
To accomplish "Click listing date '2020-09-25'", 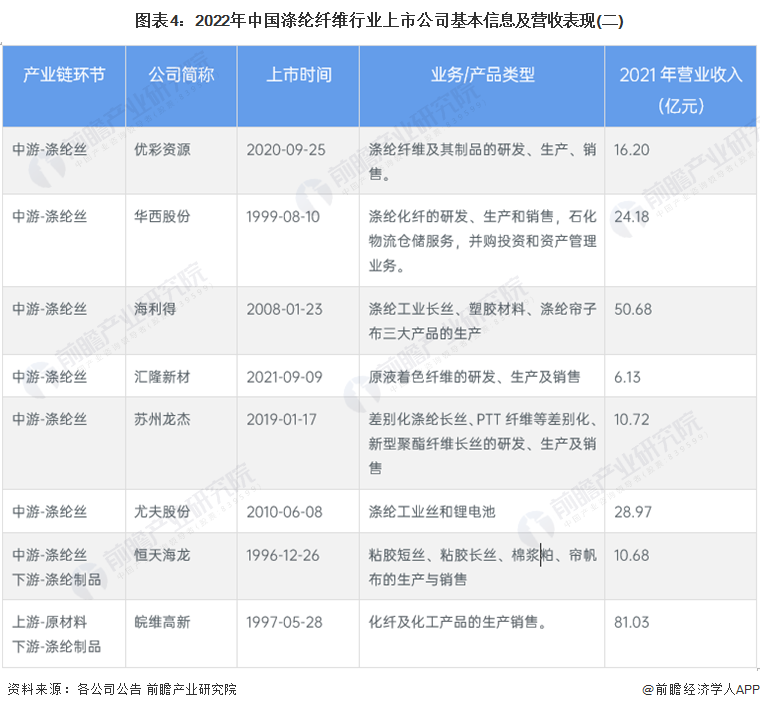I will (x=285, y=150).
